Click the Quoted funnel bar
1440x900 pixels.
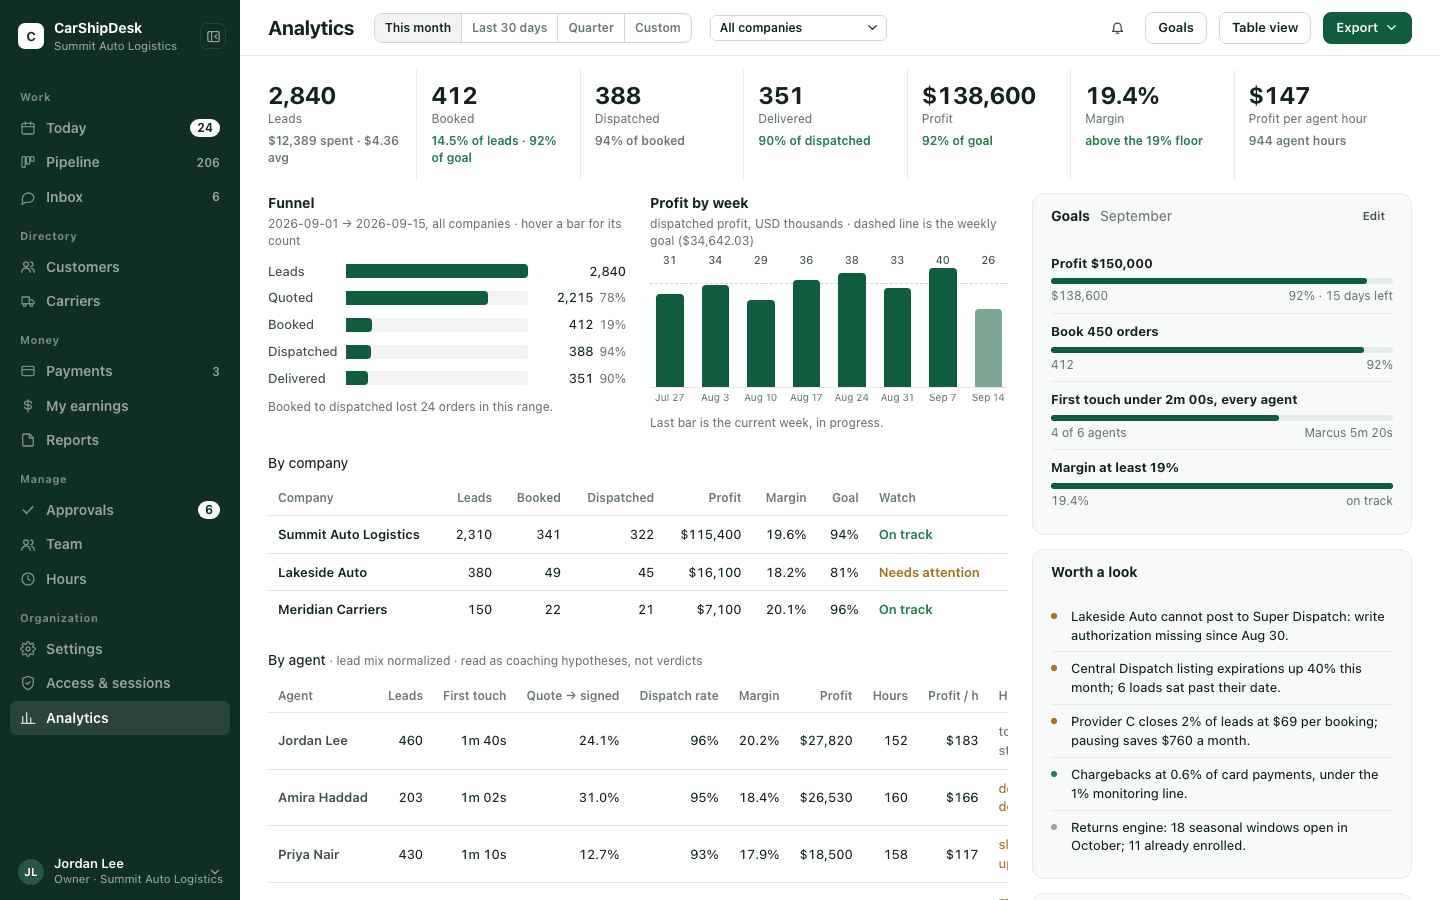point(437,298)
